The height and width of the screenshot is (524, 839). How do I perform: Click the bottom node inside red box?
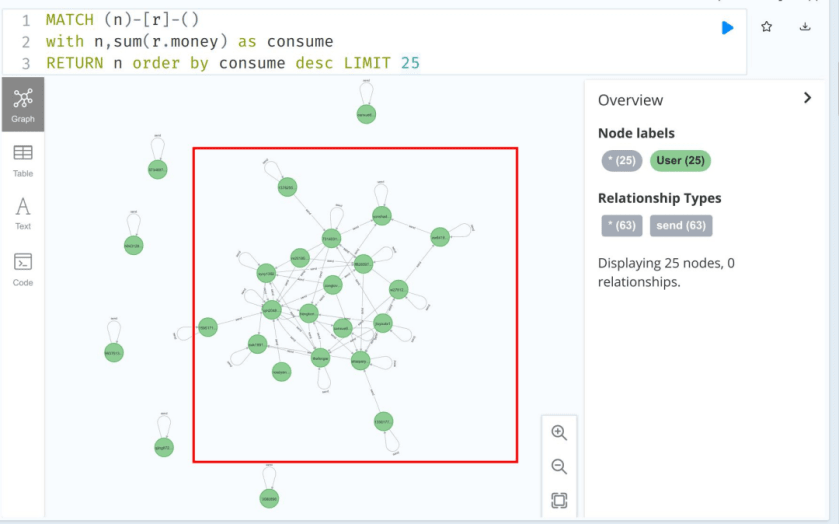point(383,422)
